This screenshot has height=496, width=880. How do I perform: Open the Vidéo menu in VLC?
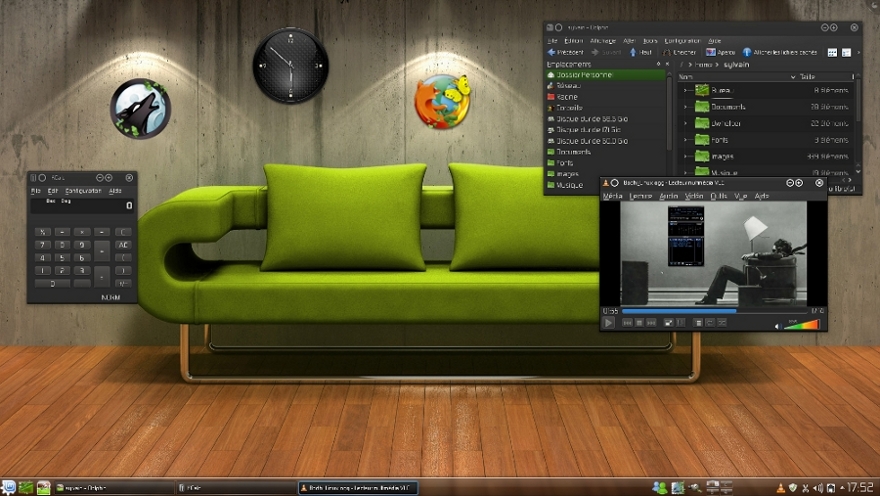694,196
